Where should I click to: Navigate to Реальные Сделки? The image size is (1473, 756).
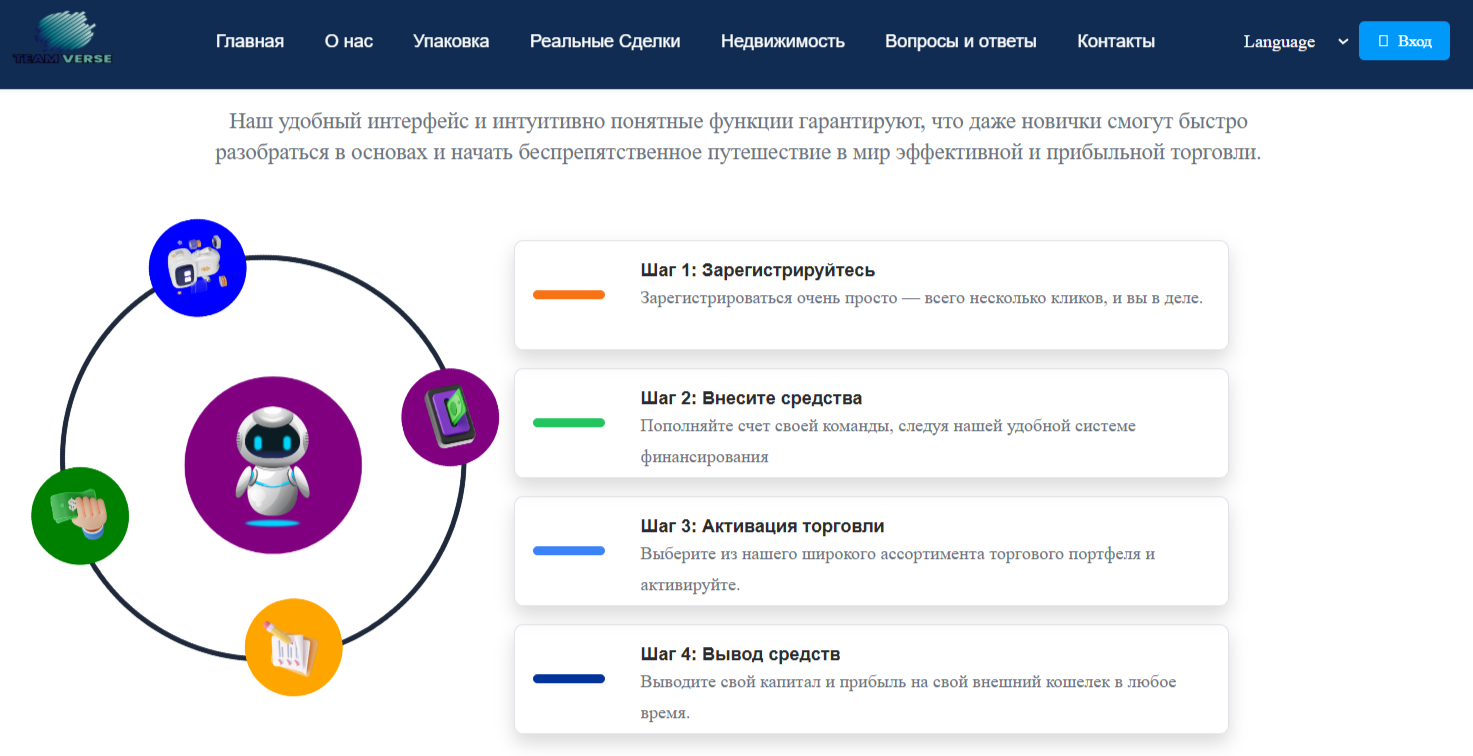(605, 41)
